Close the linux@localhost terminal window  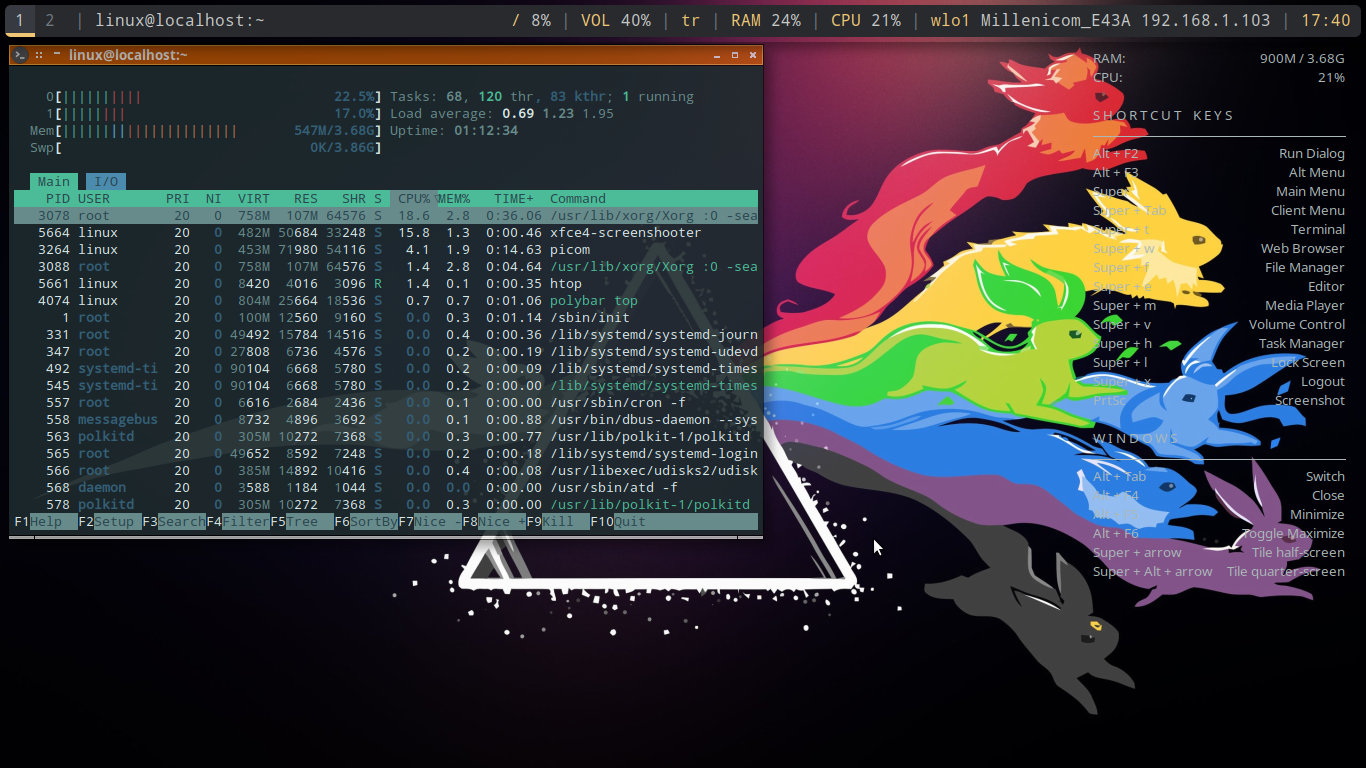(753, 55)
